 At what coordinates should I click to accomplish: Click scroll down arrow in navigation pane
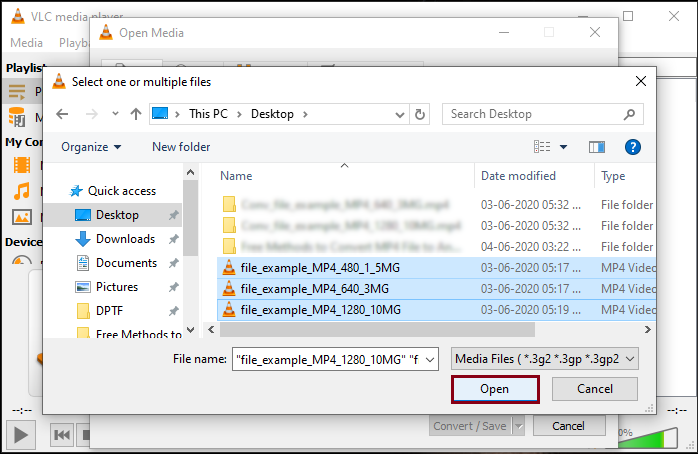[191, 330]
